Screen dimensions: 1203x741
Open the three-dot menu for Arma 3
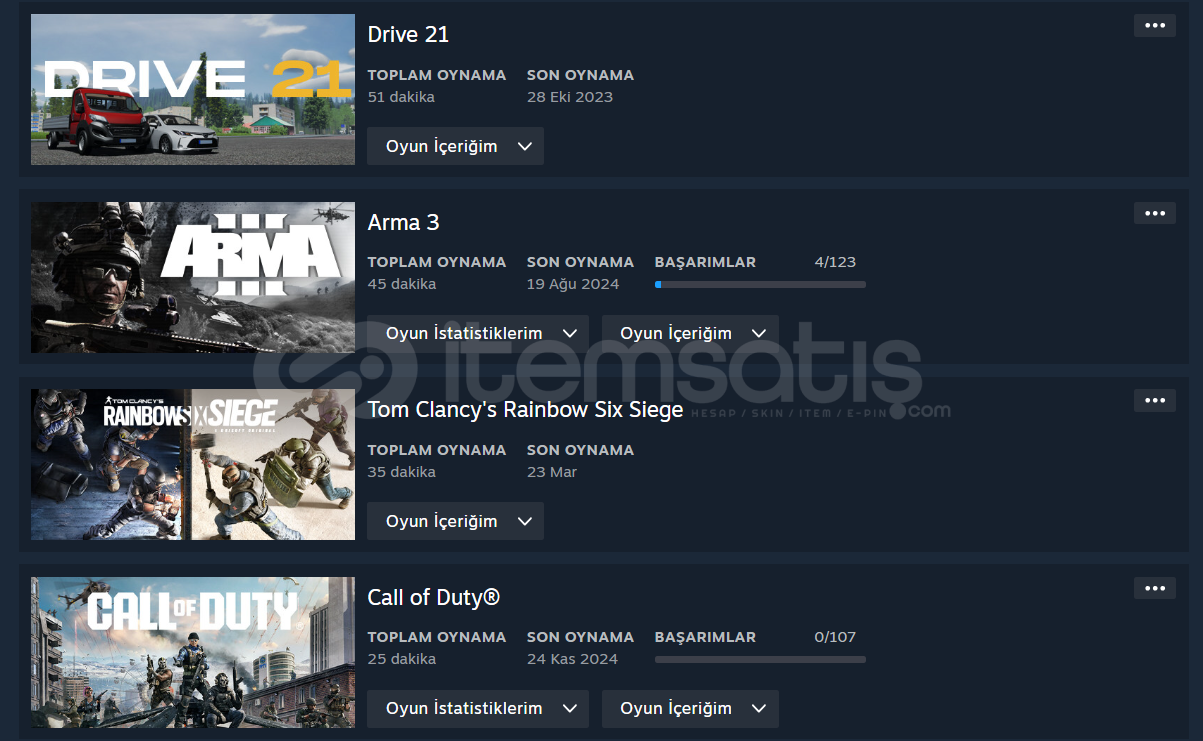pyautogui.click(x=1154, y=213)
